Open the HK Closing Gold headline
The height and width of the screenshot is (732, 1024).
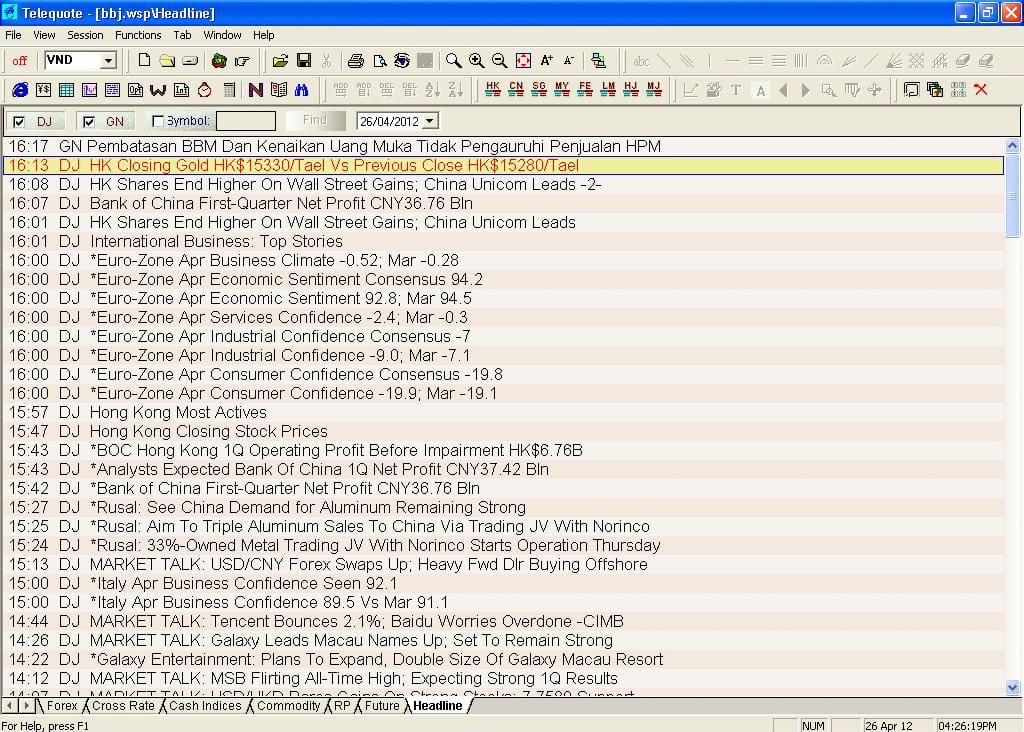(x=334, y=165)
